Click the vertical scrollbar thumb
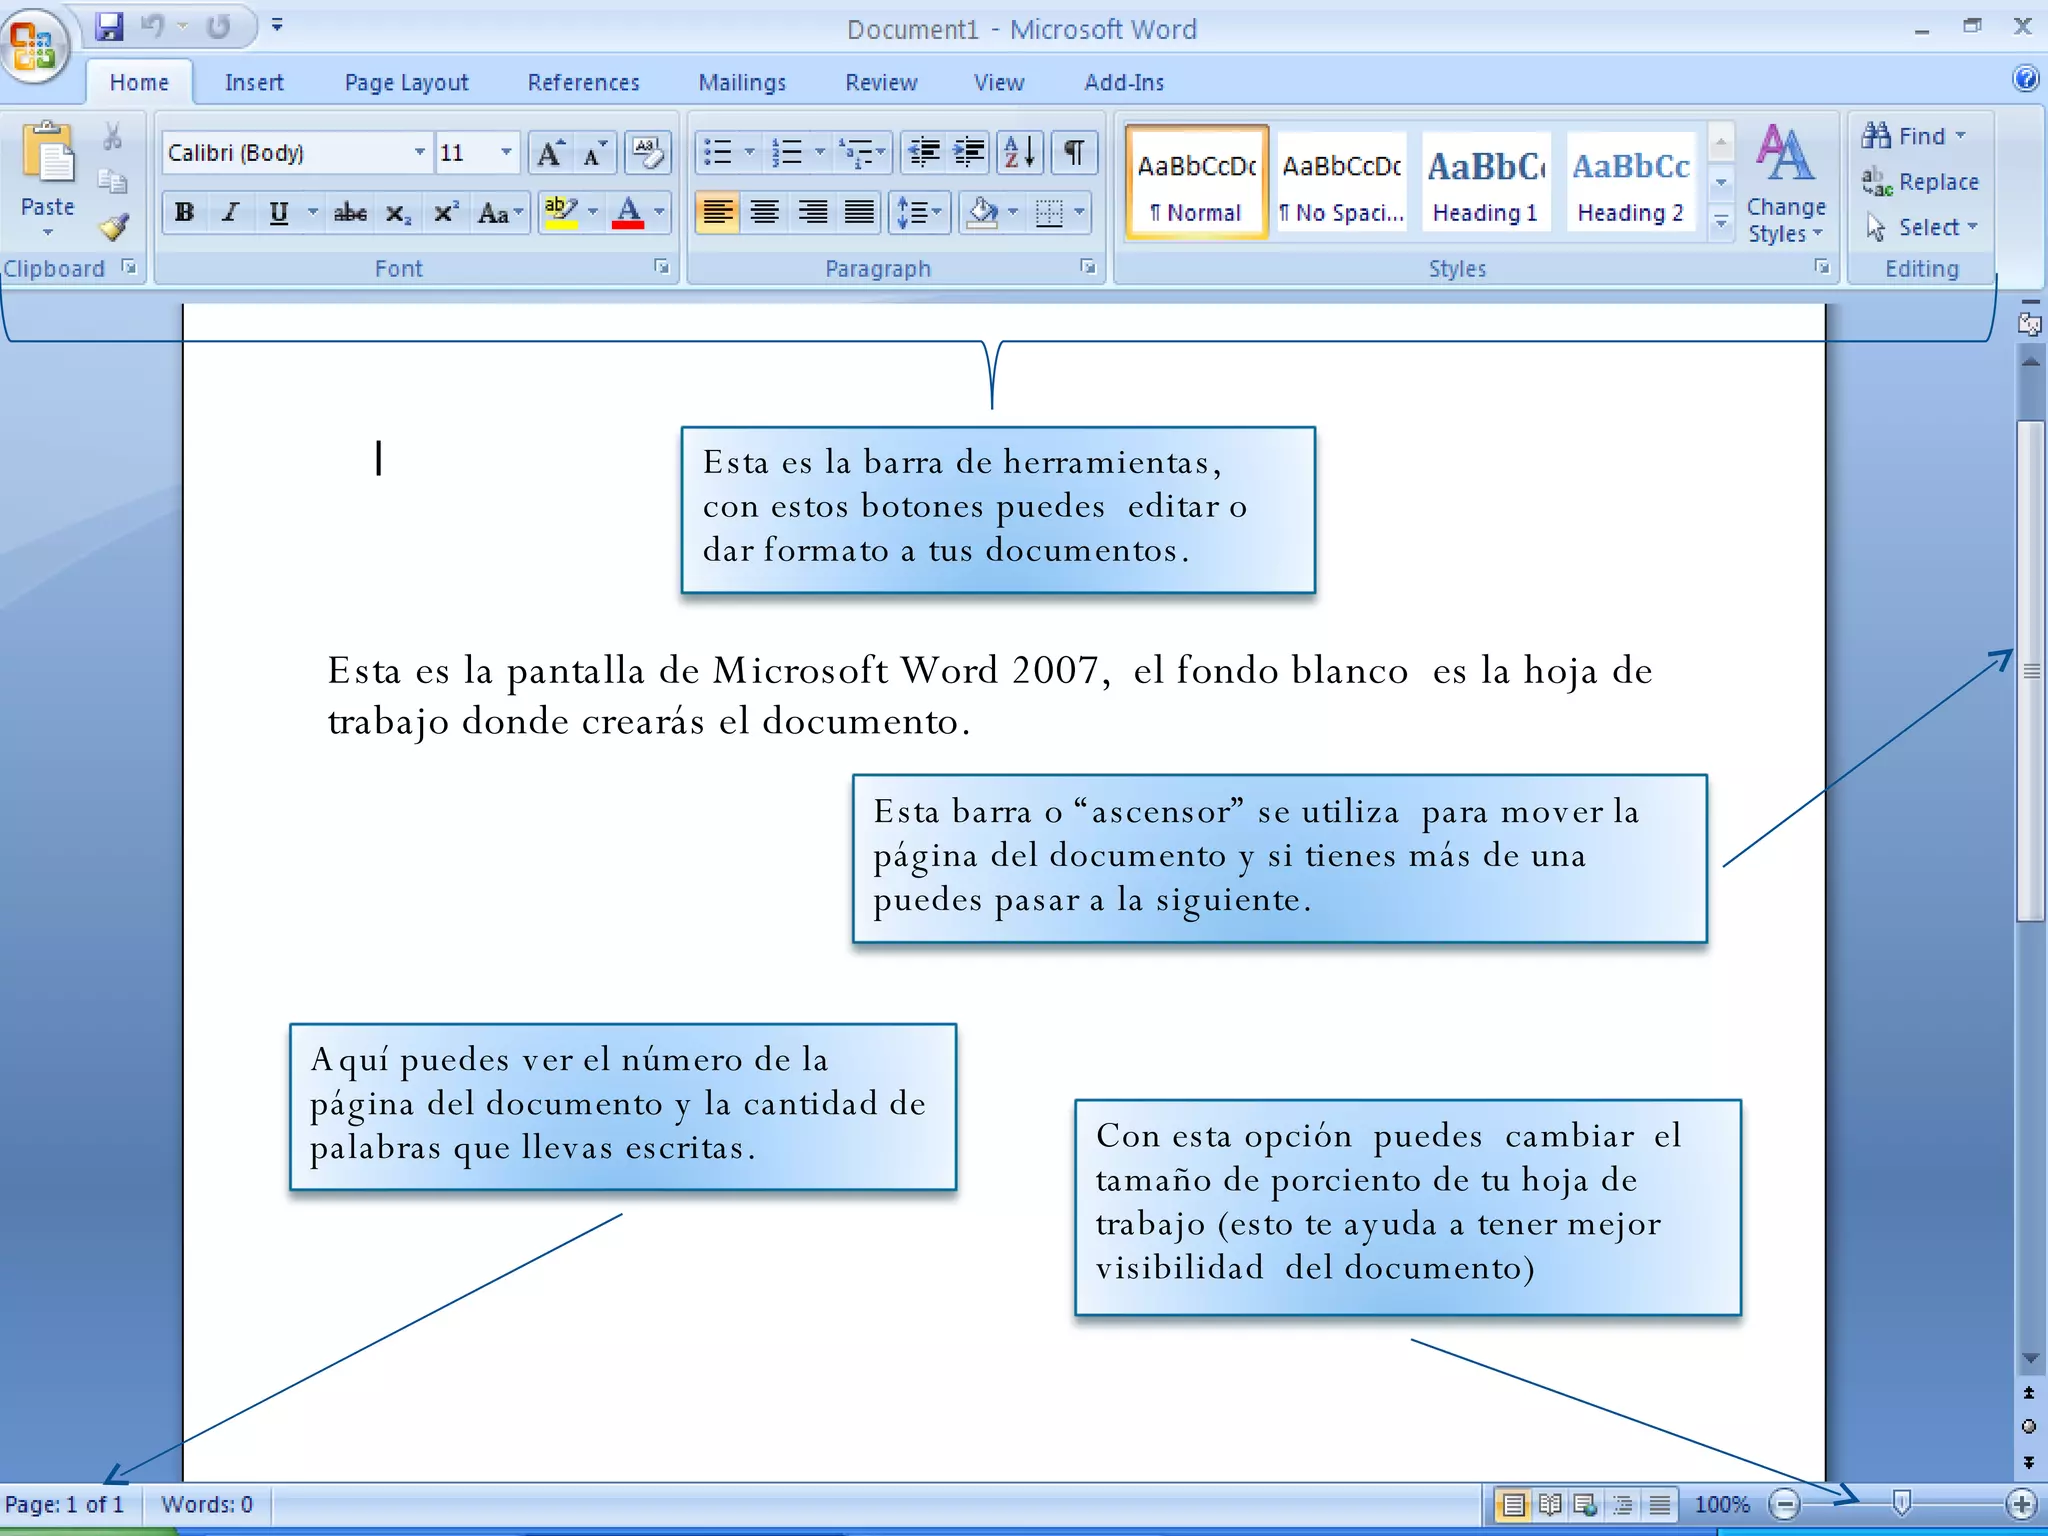The height and width of the screenshot is (1536, 2048). 2030,670
